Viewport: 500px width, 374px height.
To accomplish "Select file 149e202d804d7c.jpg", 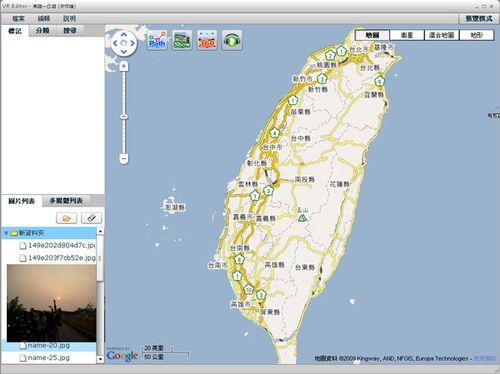I will click(49, 245).
